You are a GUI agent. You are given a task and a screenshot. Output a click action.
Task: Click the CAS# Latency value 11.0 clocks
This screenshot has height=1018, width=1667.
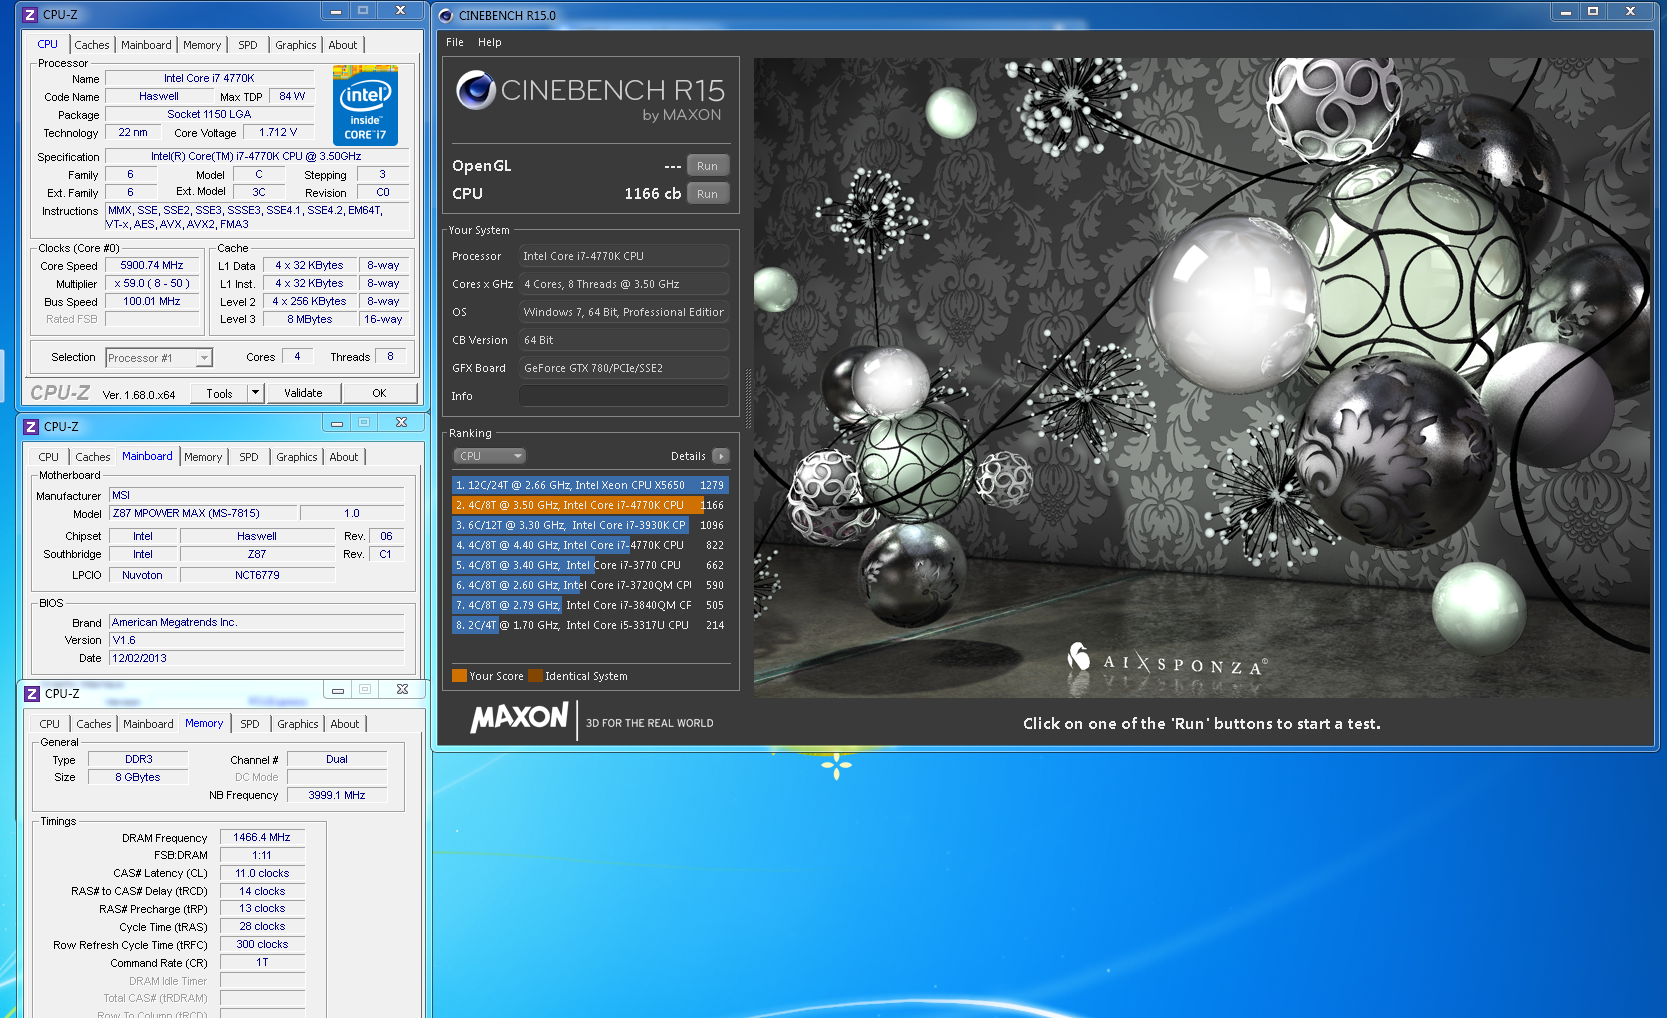click(x=262, y=873)
